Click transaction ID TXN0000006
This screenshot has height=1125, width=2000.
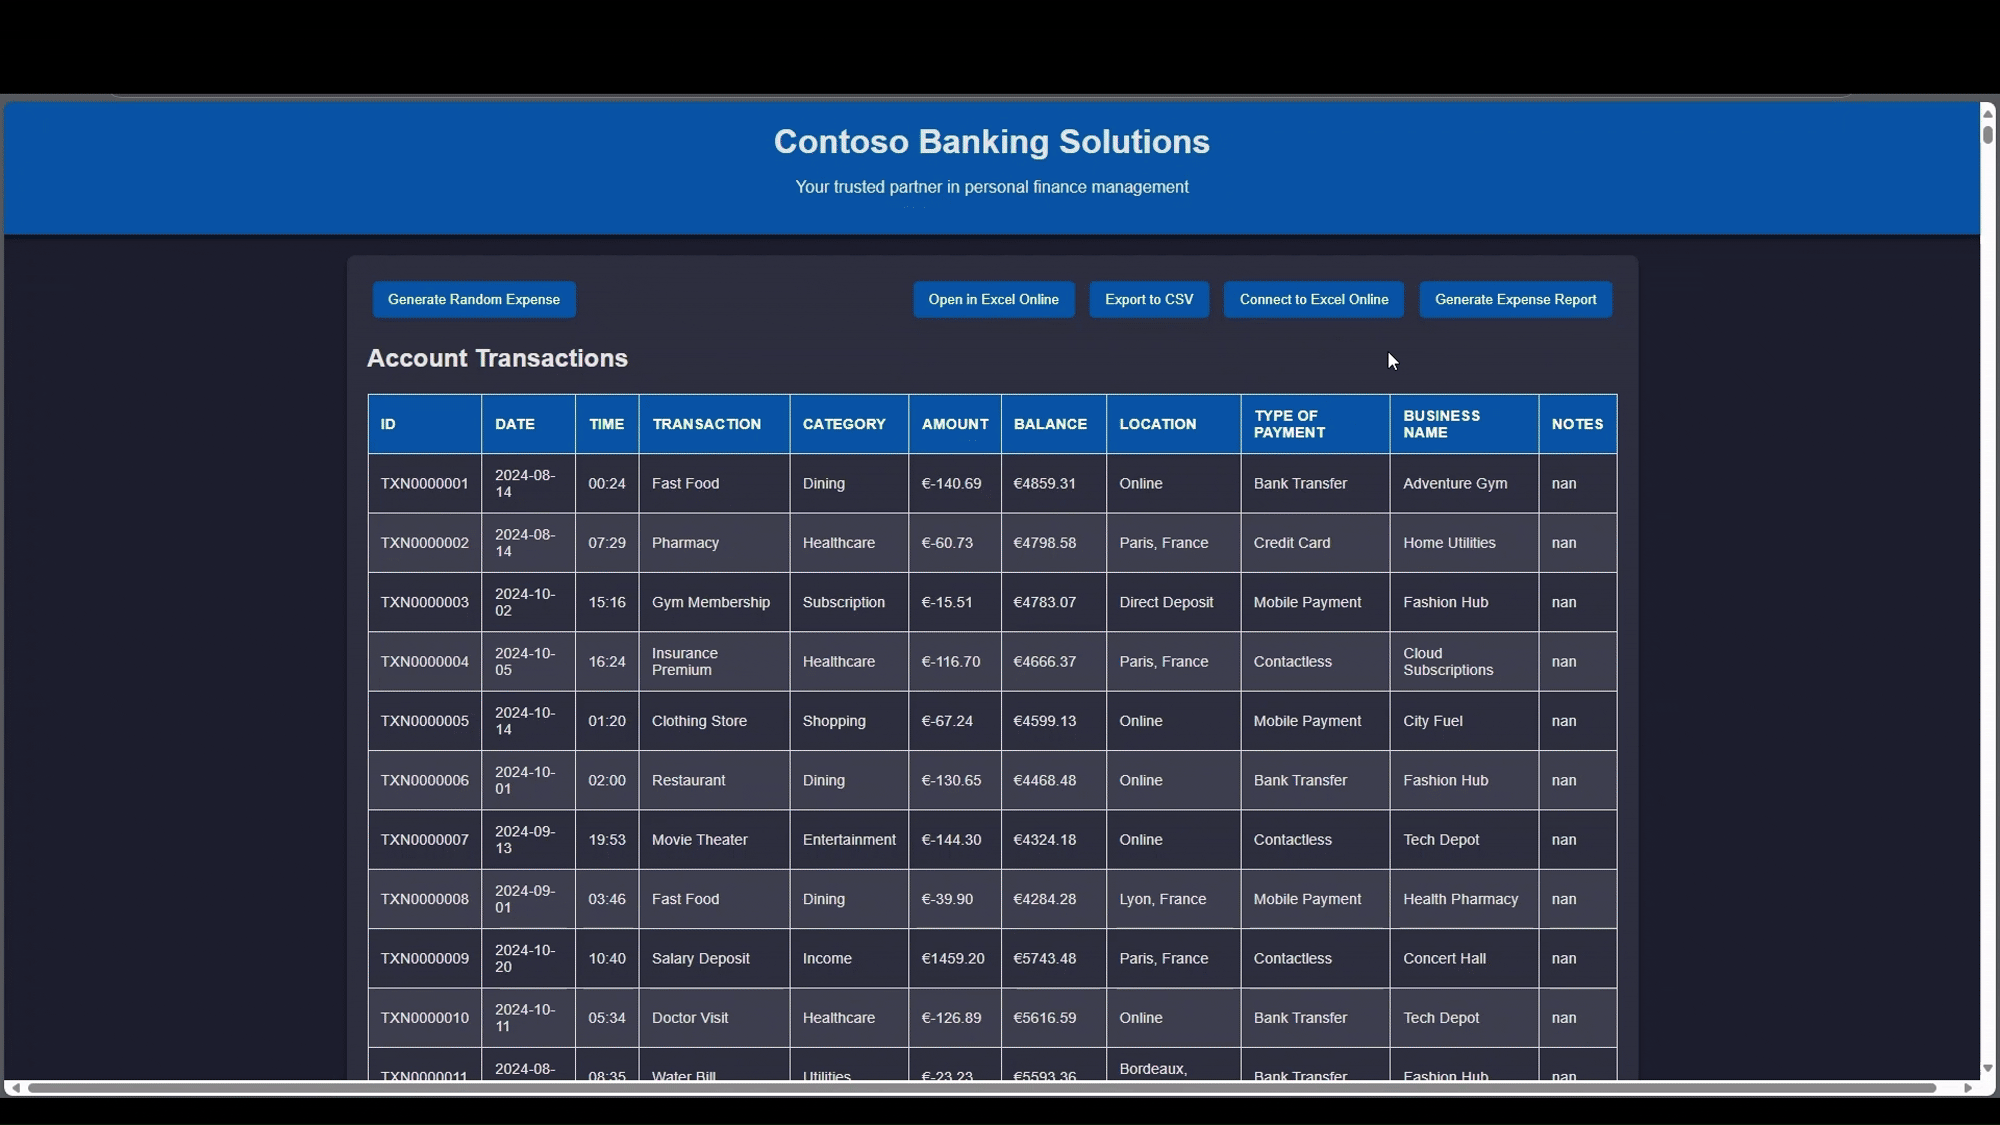424,780
